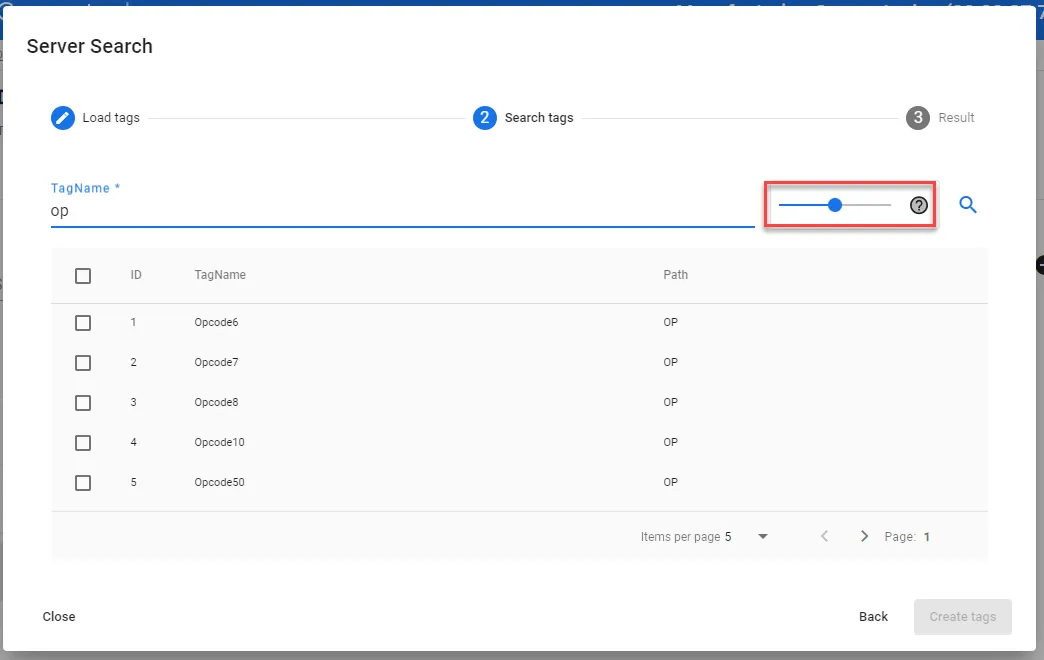Click the Search tags step label
The image size is (1044, 660).
pos(539,118)
